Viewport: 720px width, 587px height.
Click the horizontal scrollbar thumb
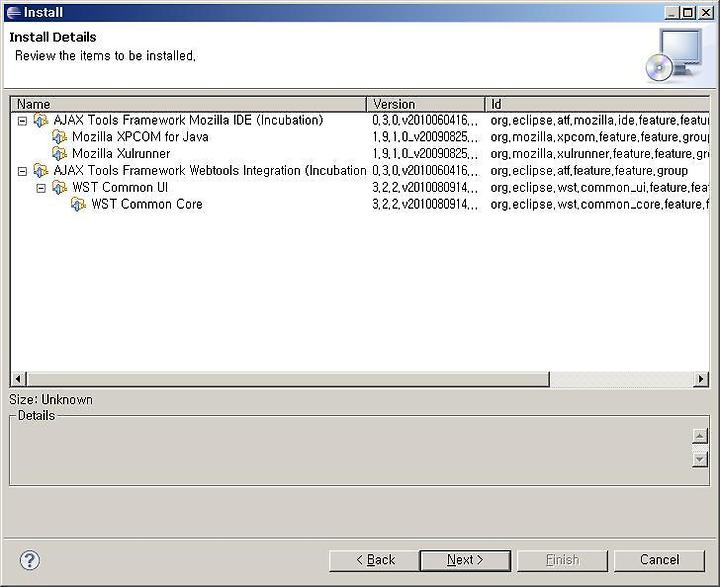click(288, 379)
